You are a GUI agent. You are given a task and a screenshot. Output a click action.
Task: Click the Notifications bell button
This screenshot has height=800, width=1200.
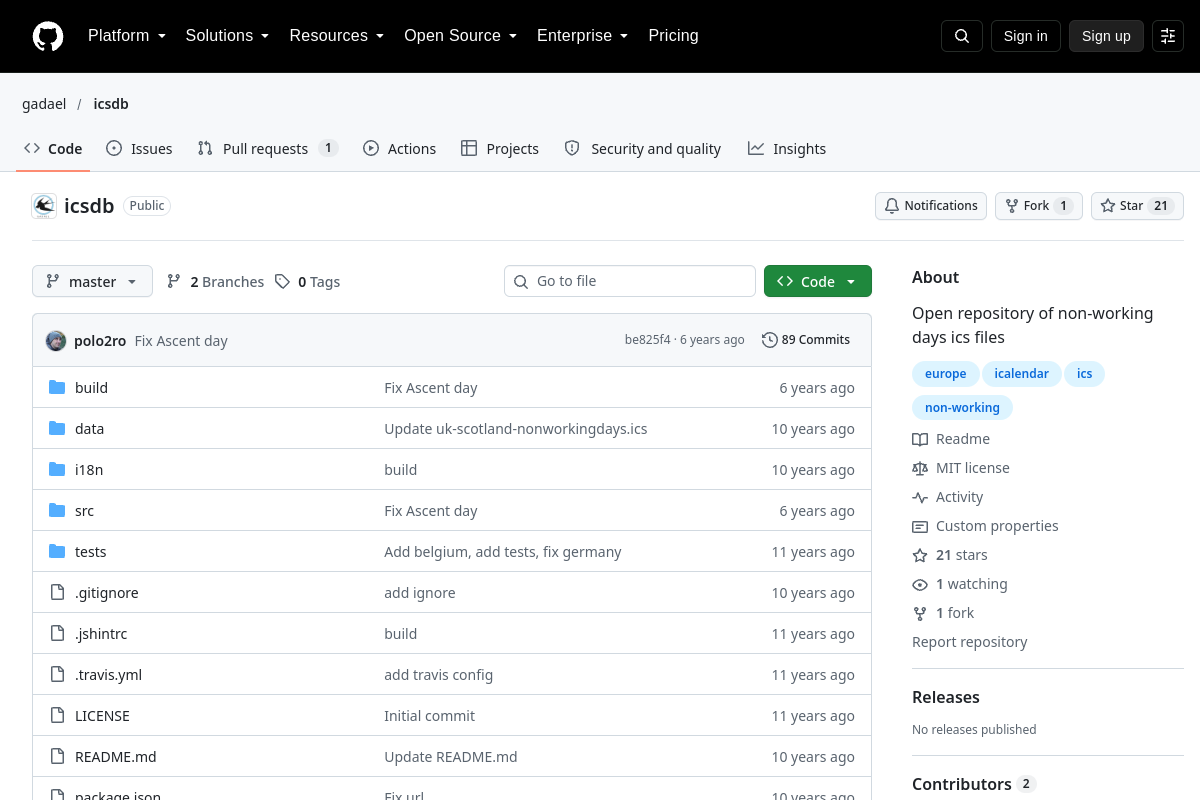tap(931, 206)
